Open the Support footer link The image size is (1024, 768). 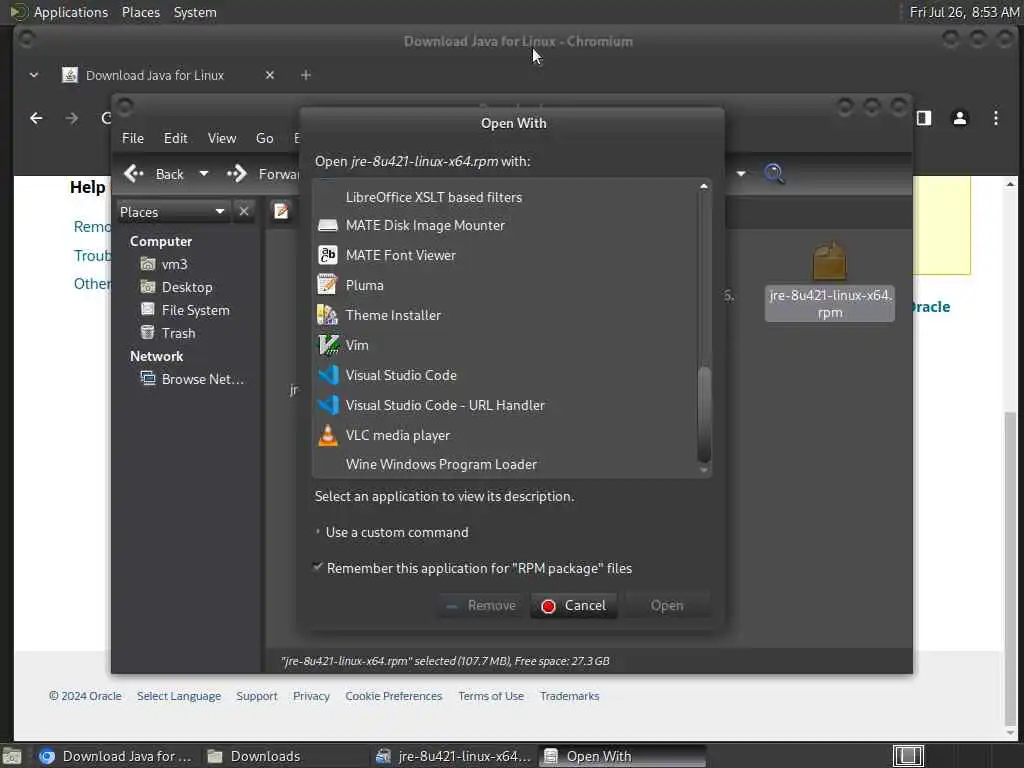(257, 696)
